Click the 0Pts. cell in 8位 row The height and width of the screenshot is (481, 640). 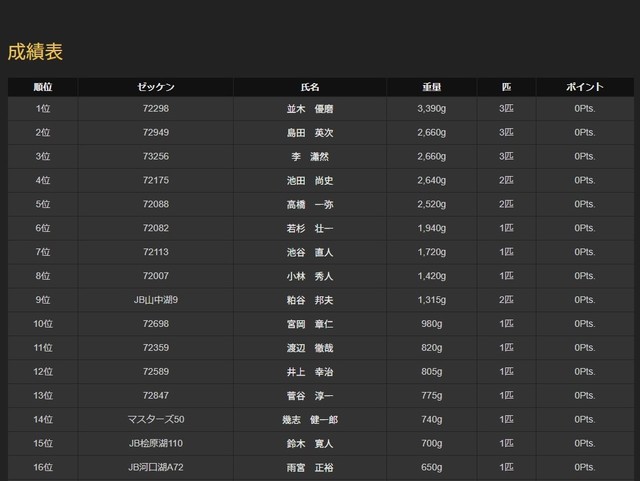point(585,275)
